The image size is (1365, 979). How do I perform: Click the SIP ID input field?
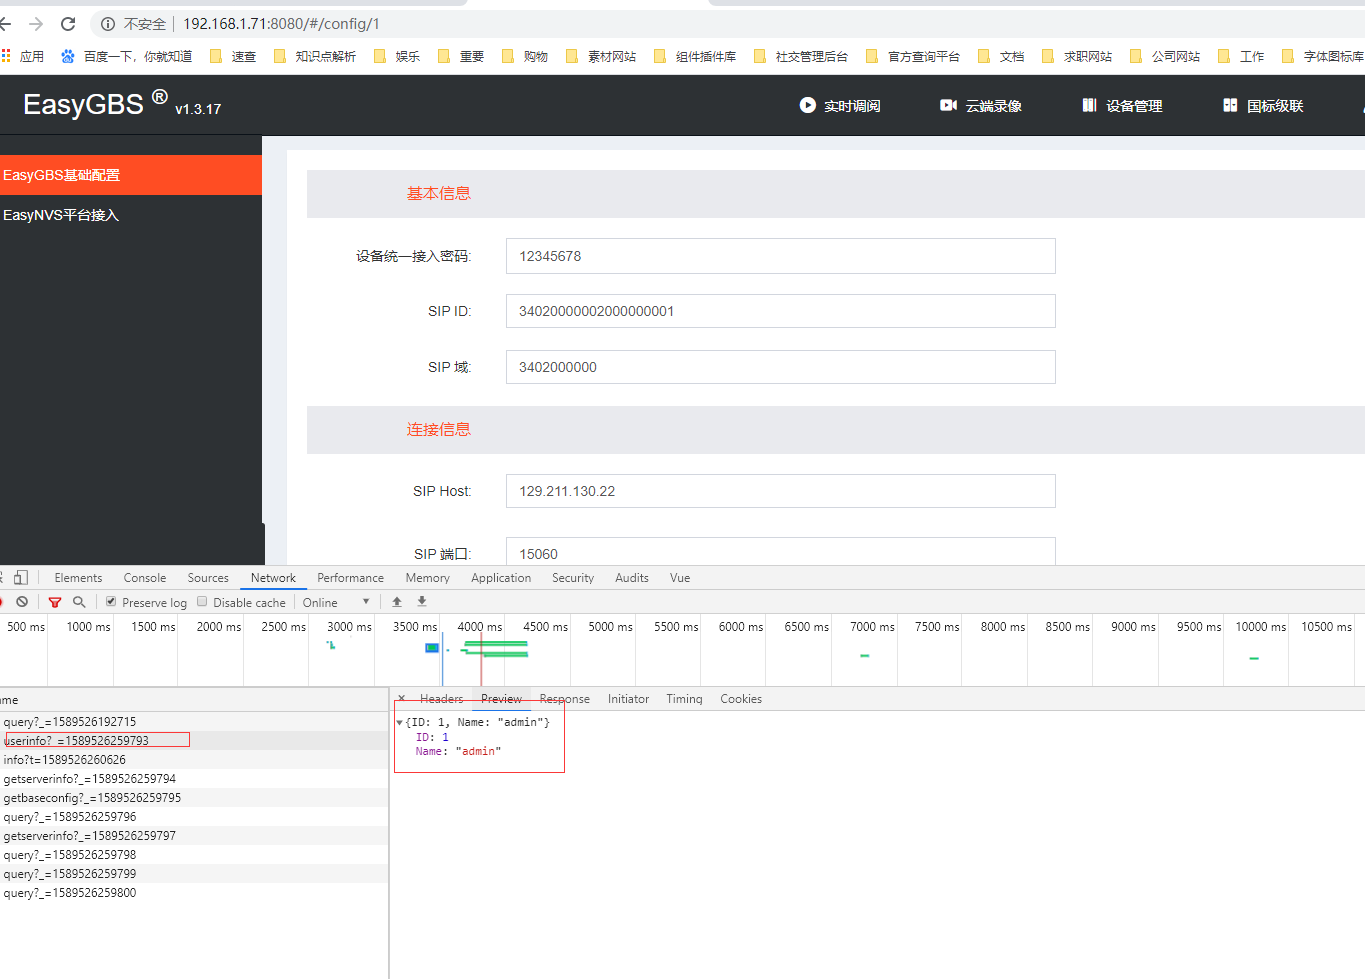tap(781, 311)
